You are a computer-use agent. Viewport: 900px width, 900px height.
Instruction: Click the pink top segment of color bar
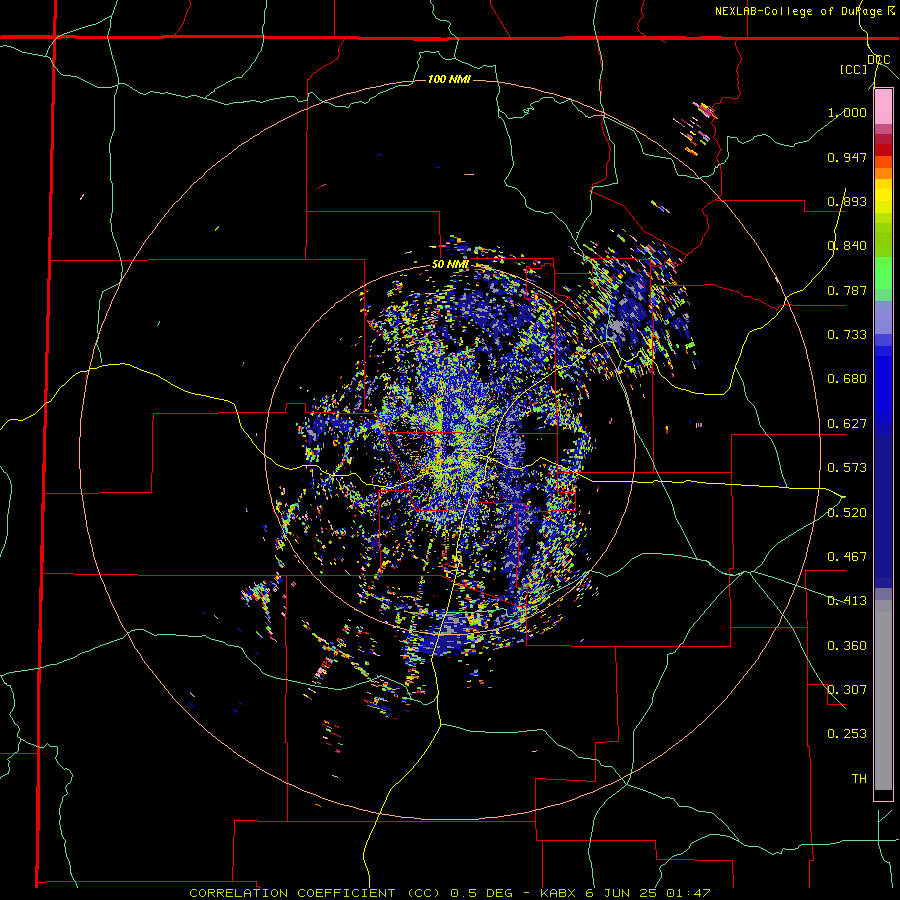(x=883, y=106)
